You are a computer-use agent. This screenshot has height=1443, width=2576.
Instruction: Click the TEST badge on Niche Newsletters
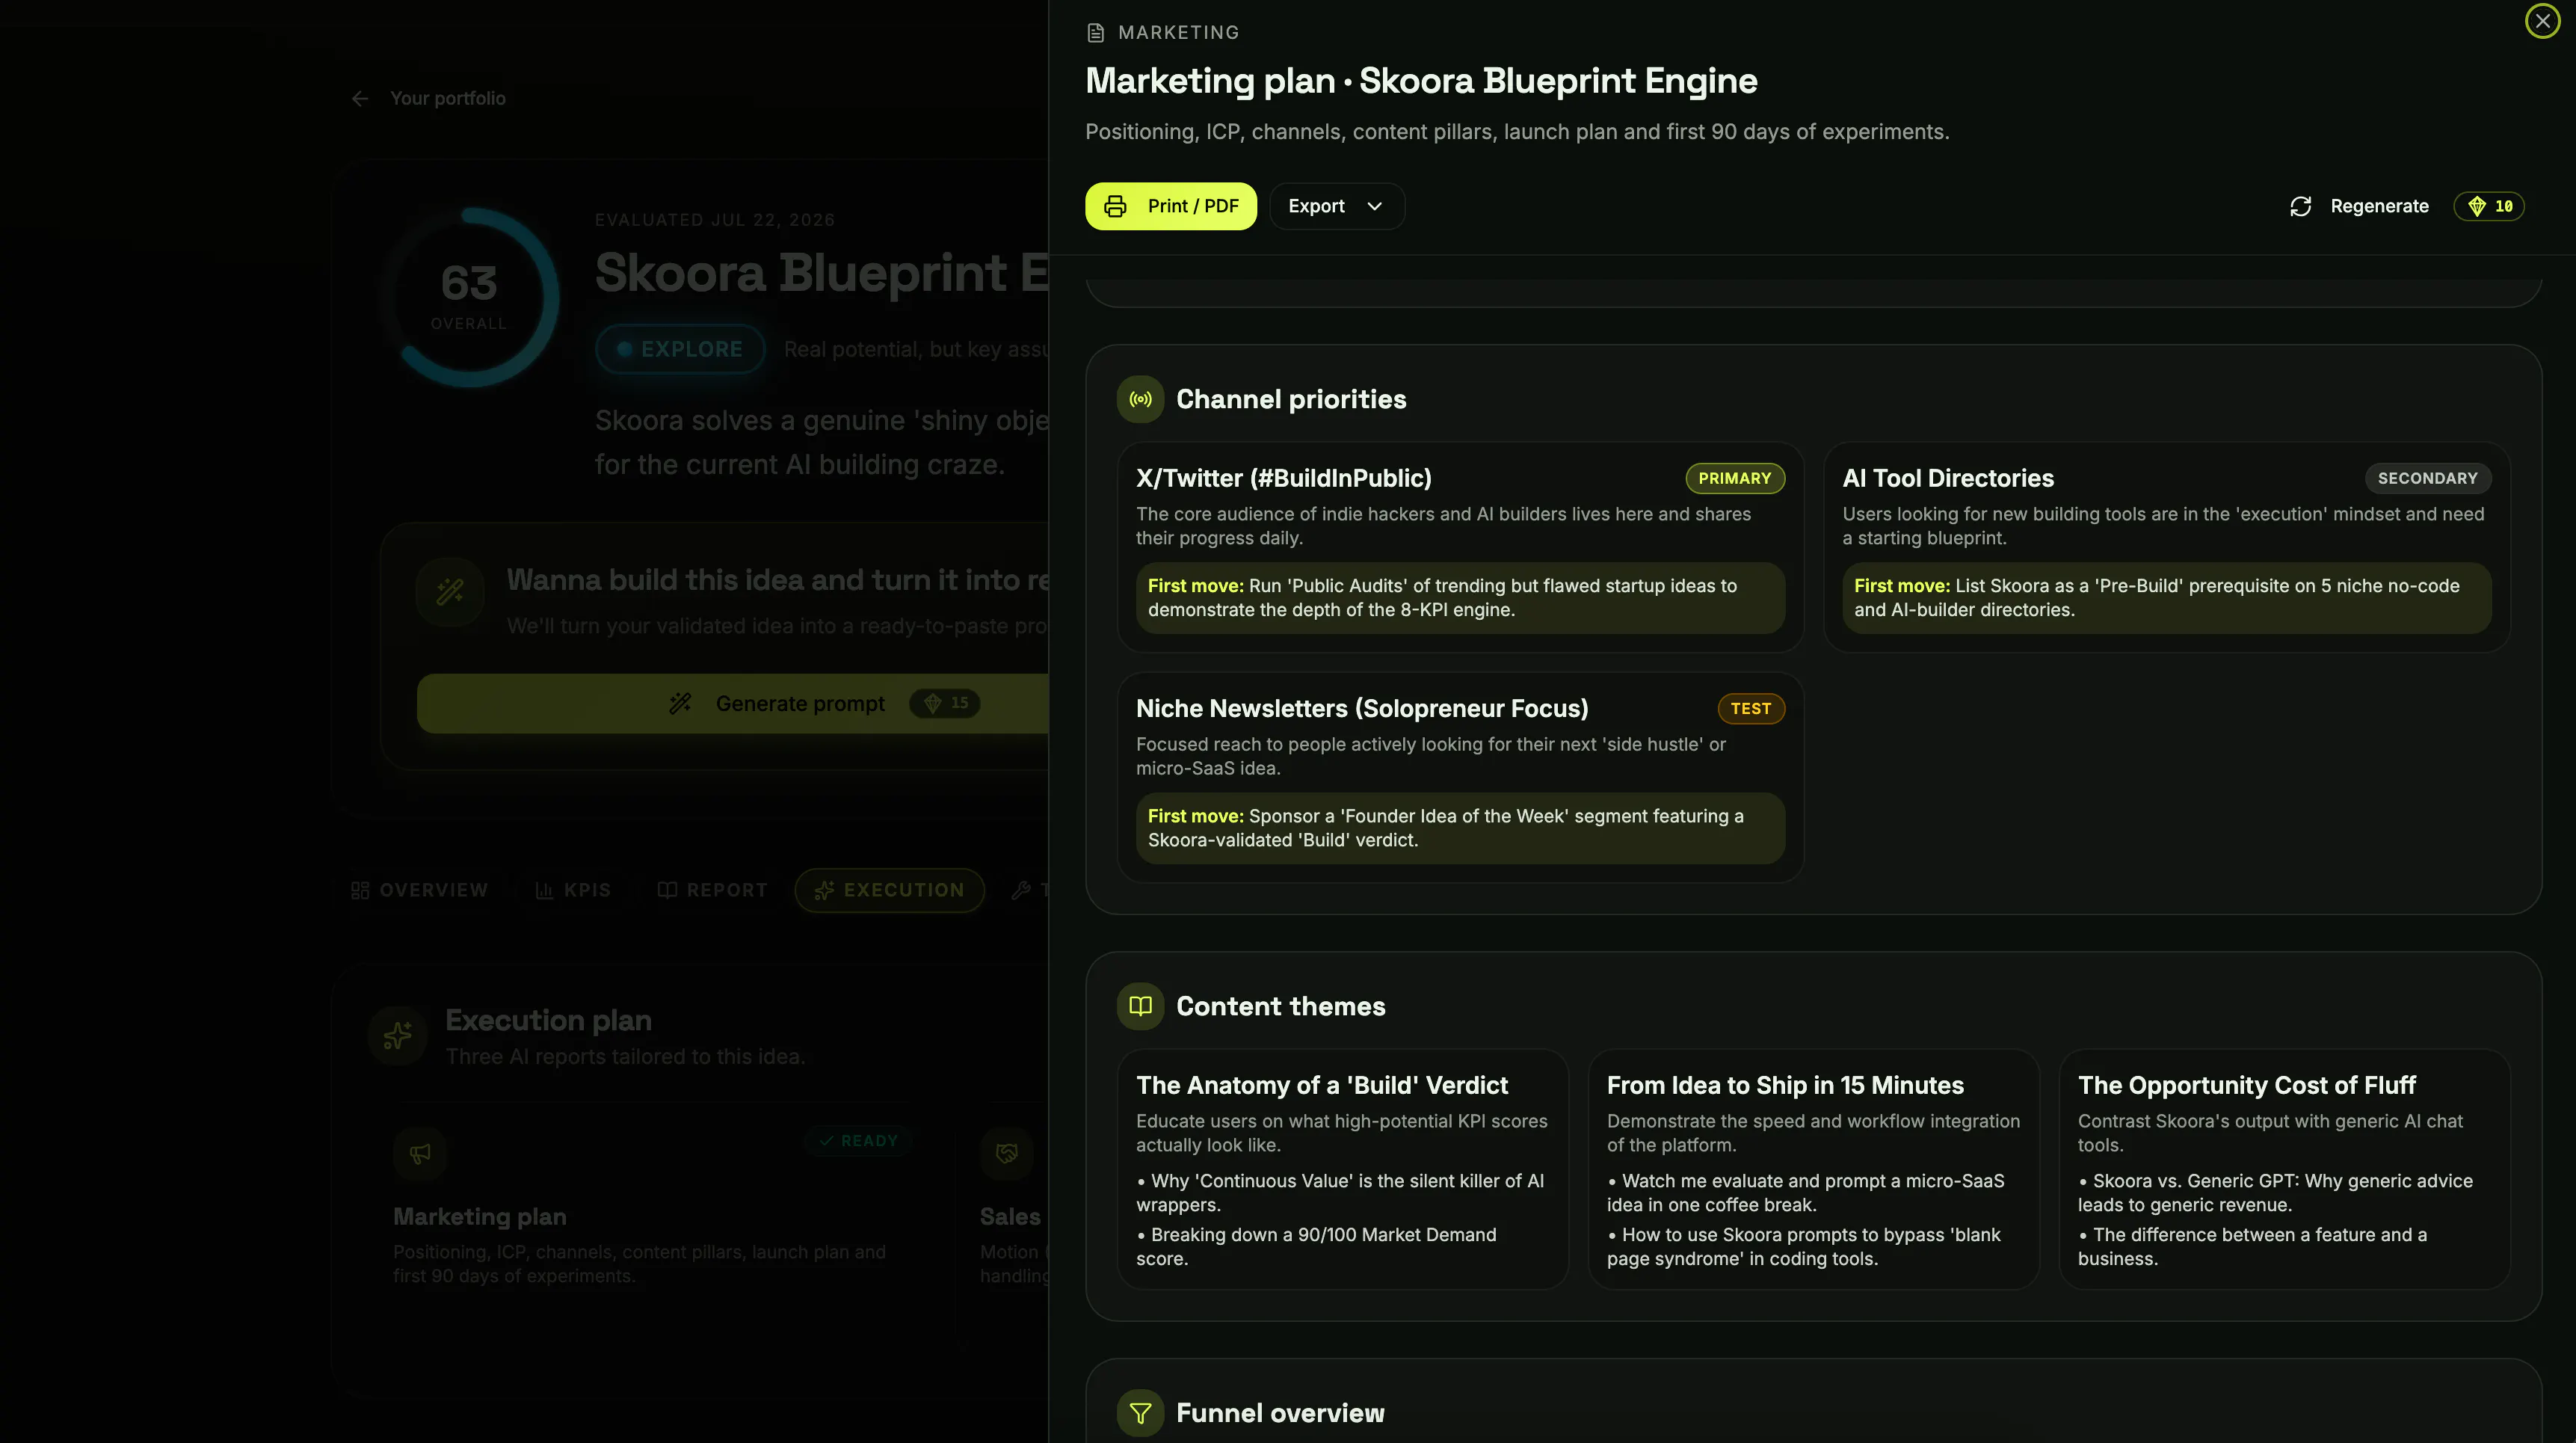coord(1751,708)
